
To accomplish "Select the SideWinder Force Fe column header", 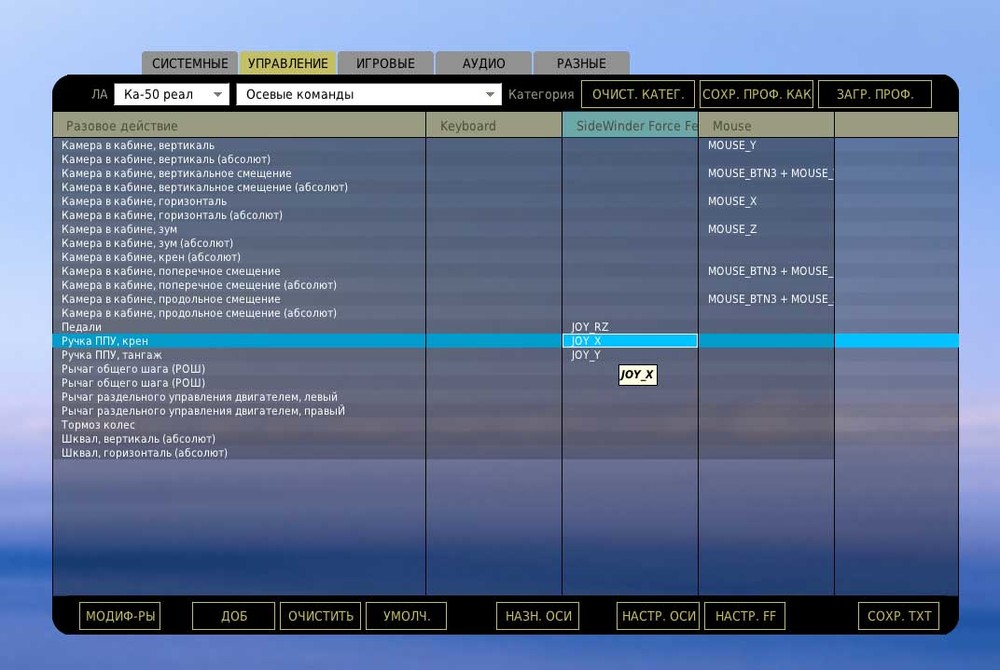I will pyautogui.click(x=630, y=126).
